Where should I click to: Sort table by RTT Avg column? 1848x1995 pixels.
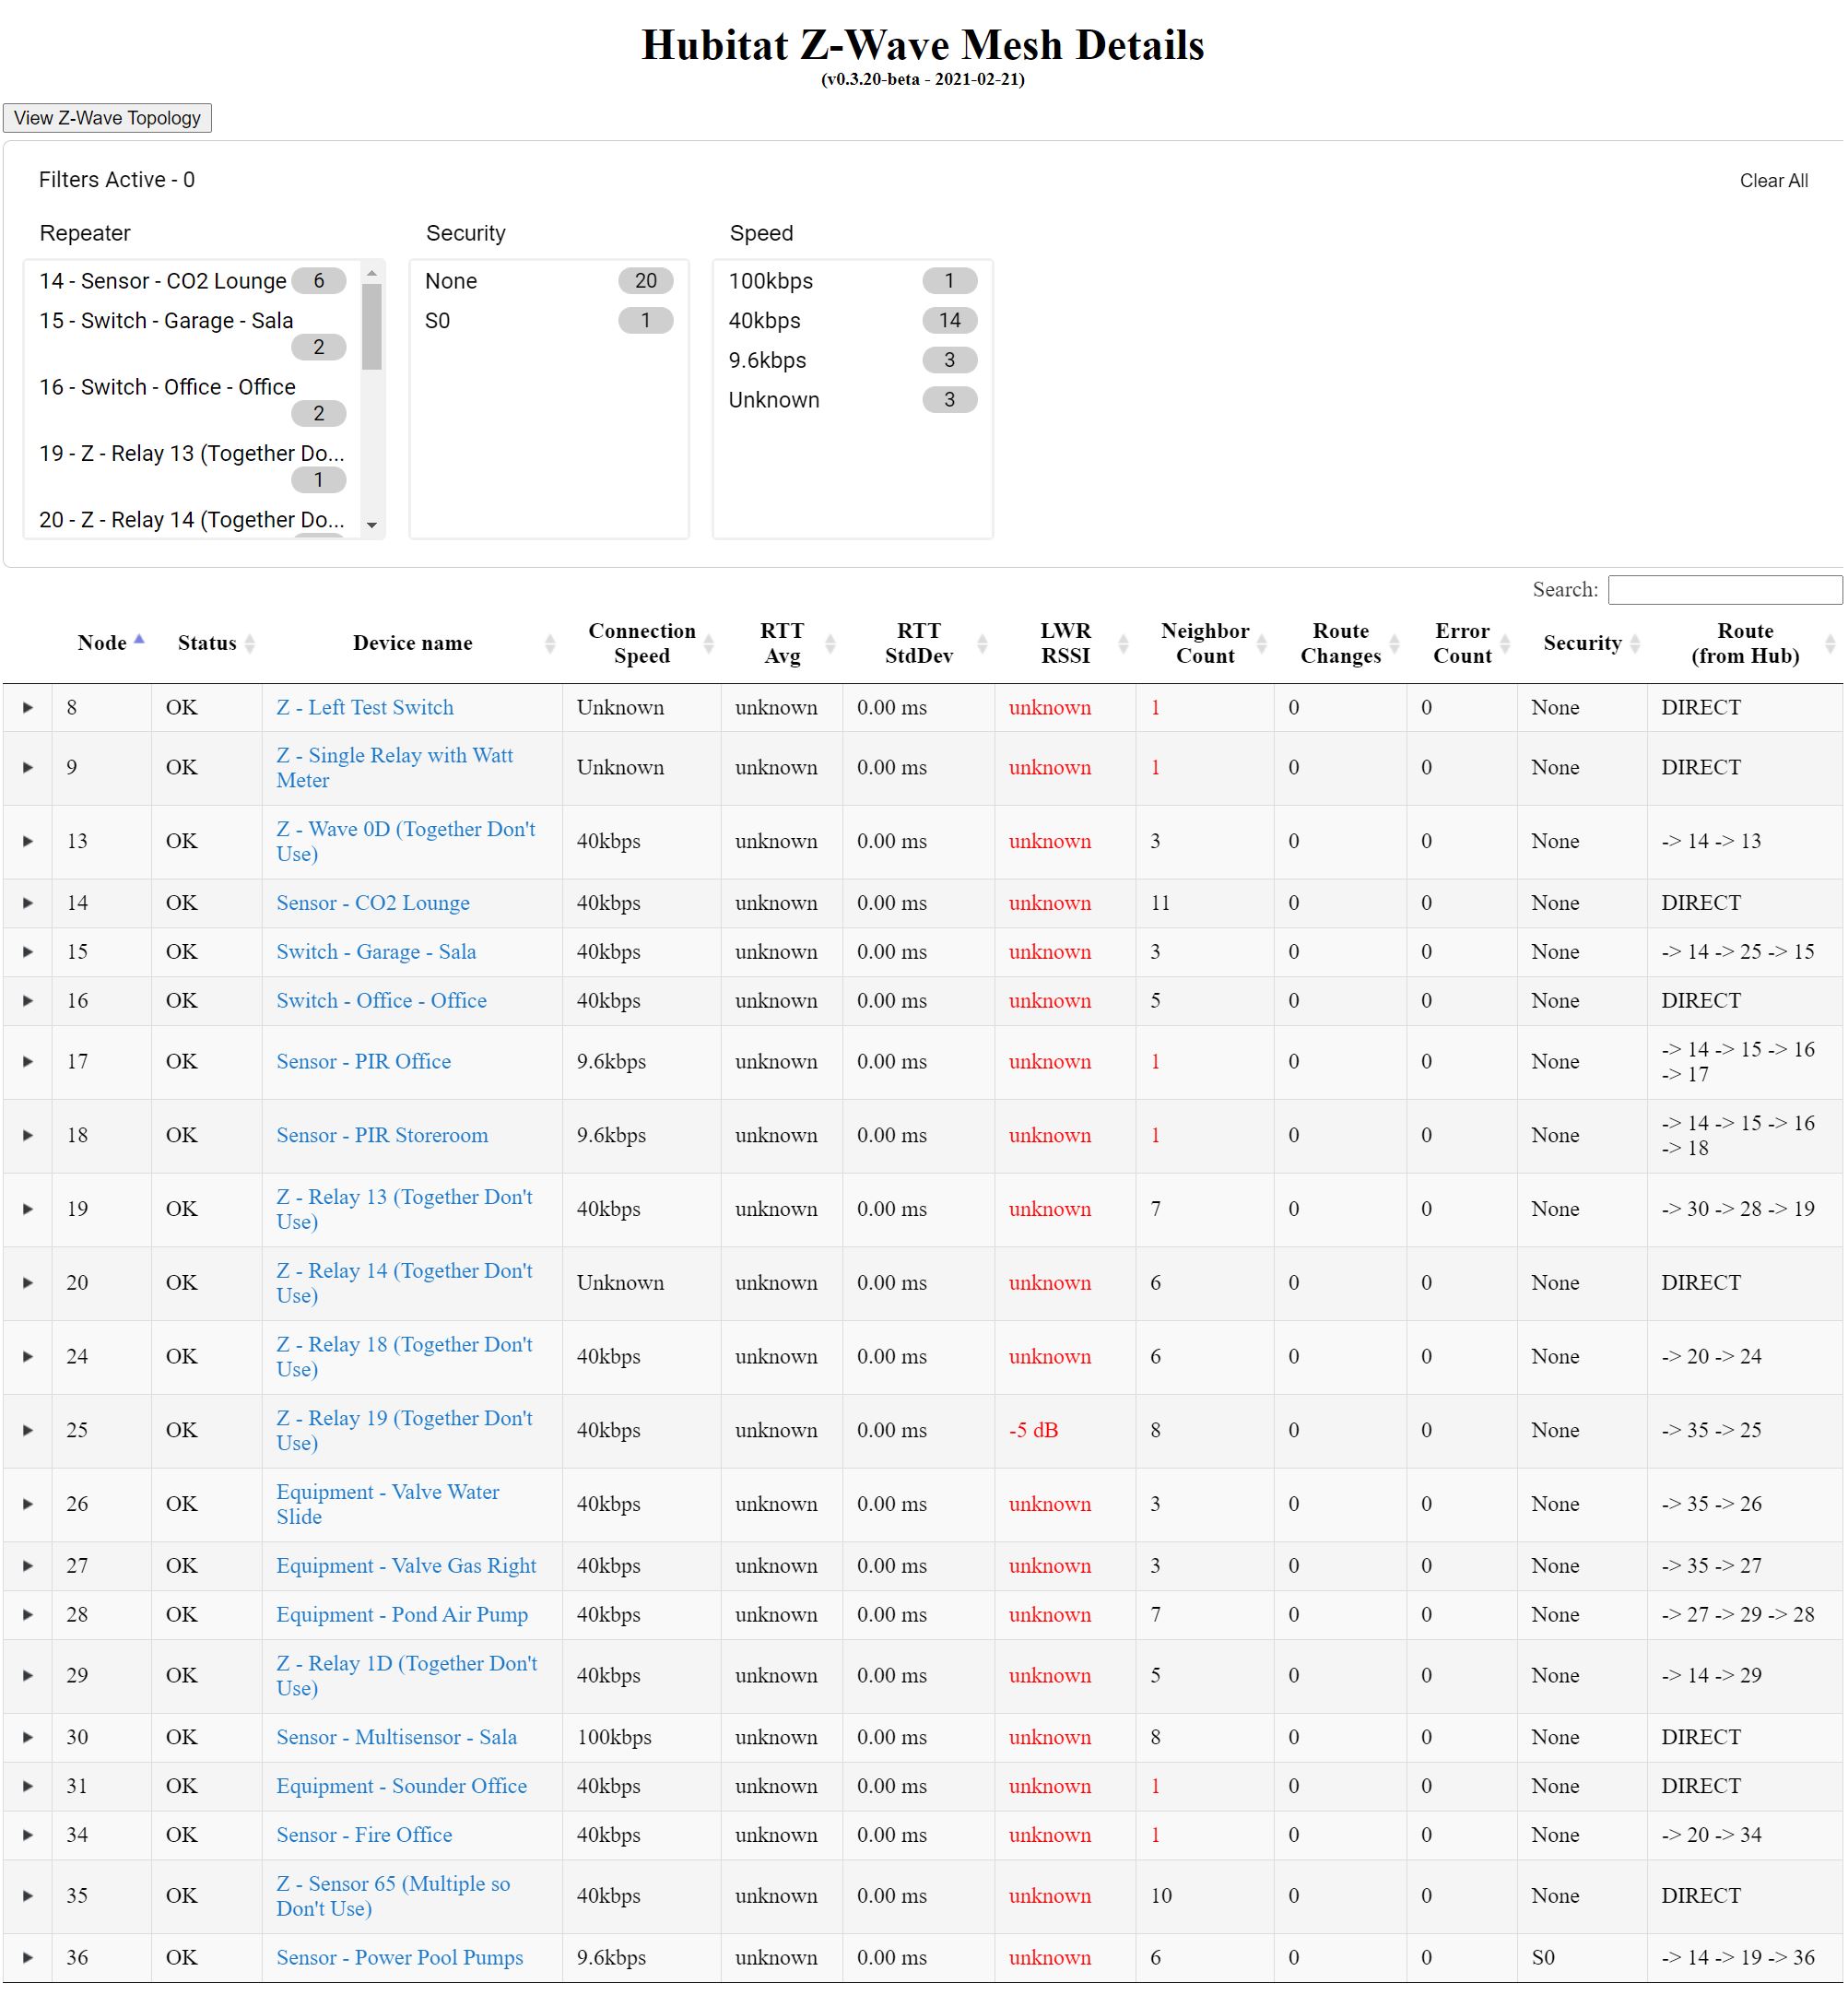[x=782, y=643]
